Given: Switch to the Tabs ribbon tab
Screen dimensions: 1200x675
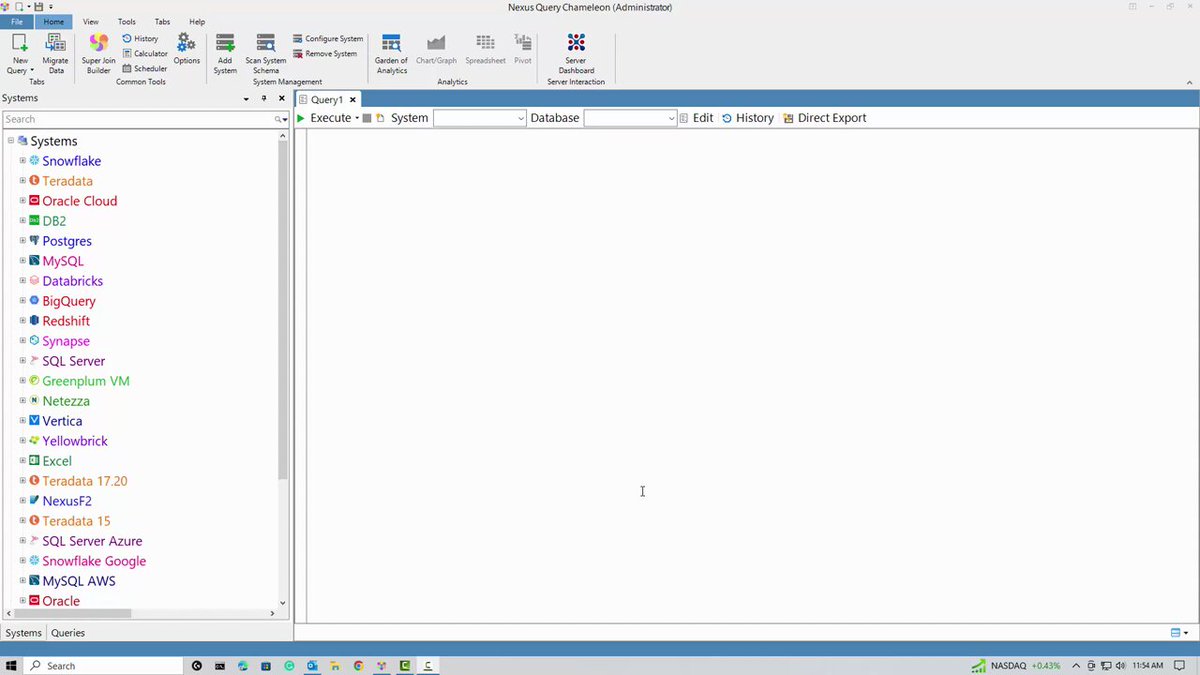Looking at the screenshot, I should coord(162,21).
